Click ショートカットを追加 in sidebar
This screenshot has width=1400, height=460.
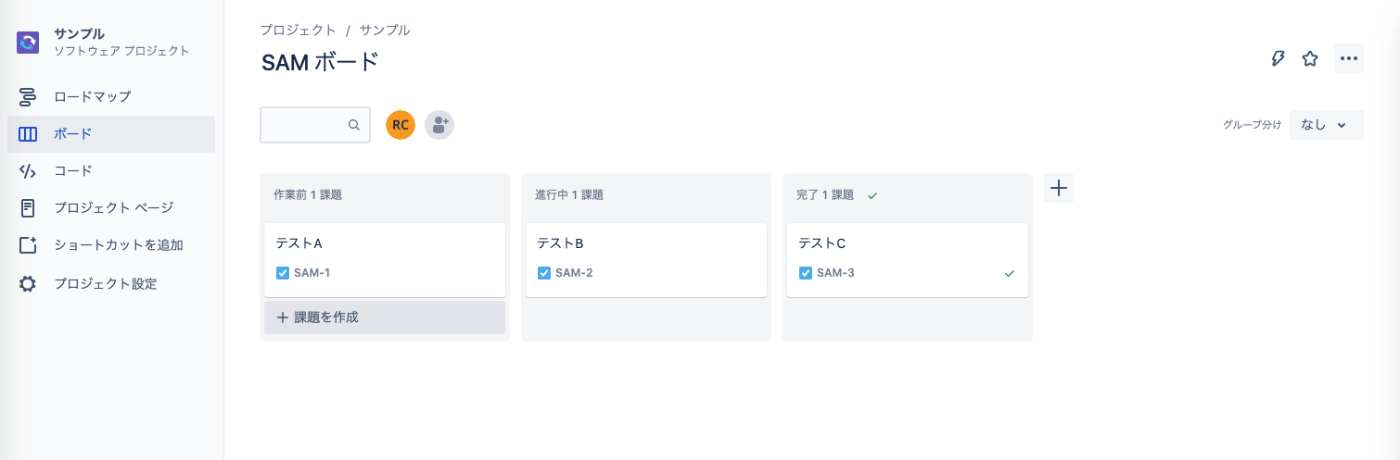[118, 245]
